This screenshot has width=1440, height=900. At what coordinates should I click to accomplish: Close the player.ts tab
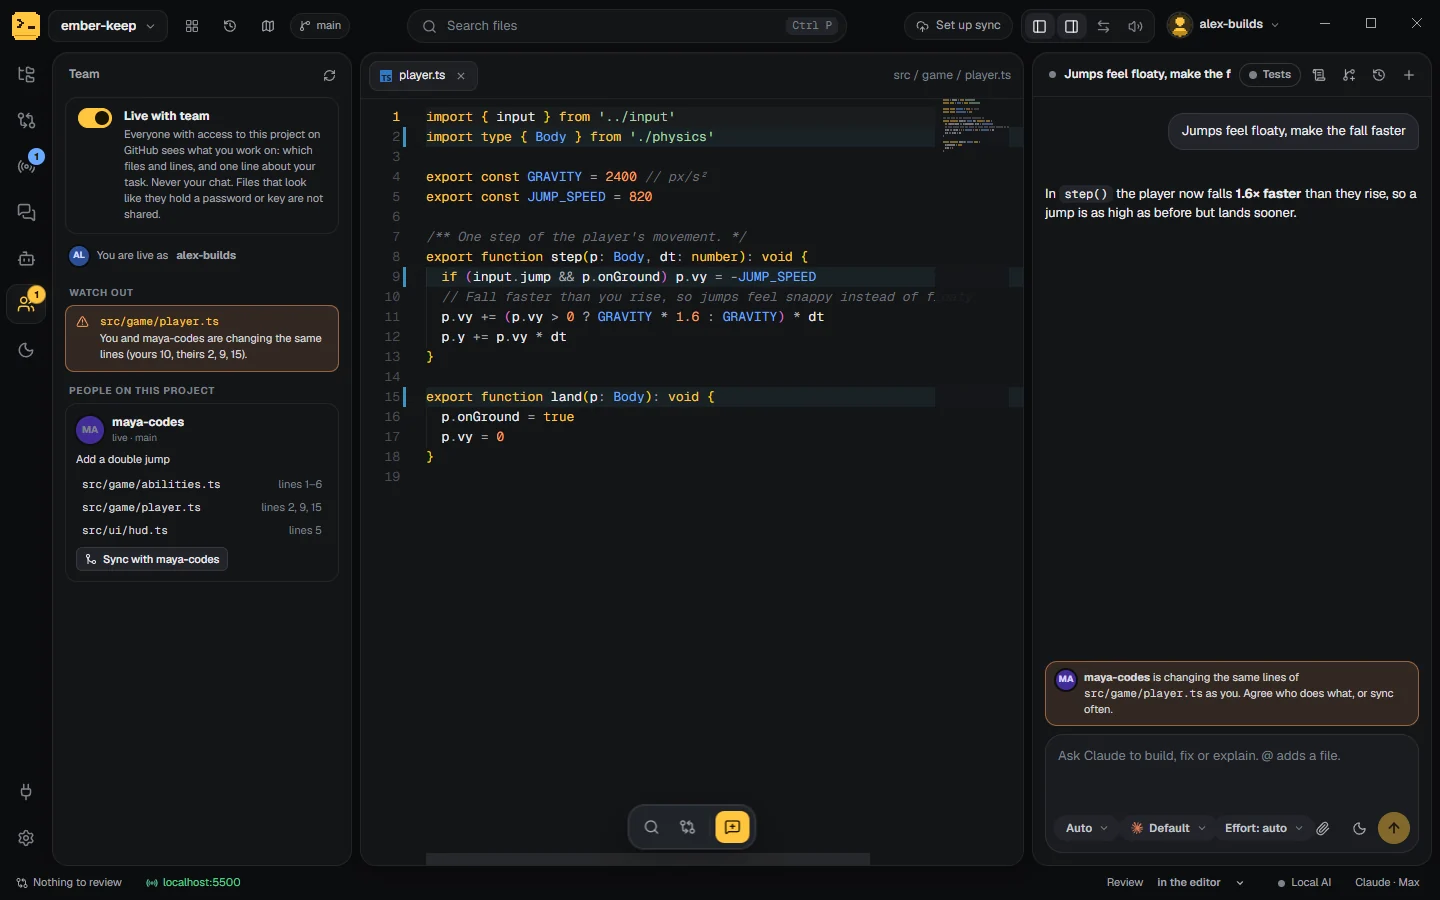(x=461, y=76)
